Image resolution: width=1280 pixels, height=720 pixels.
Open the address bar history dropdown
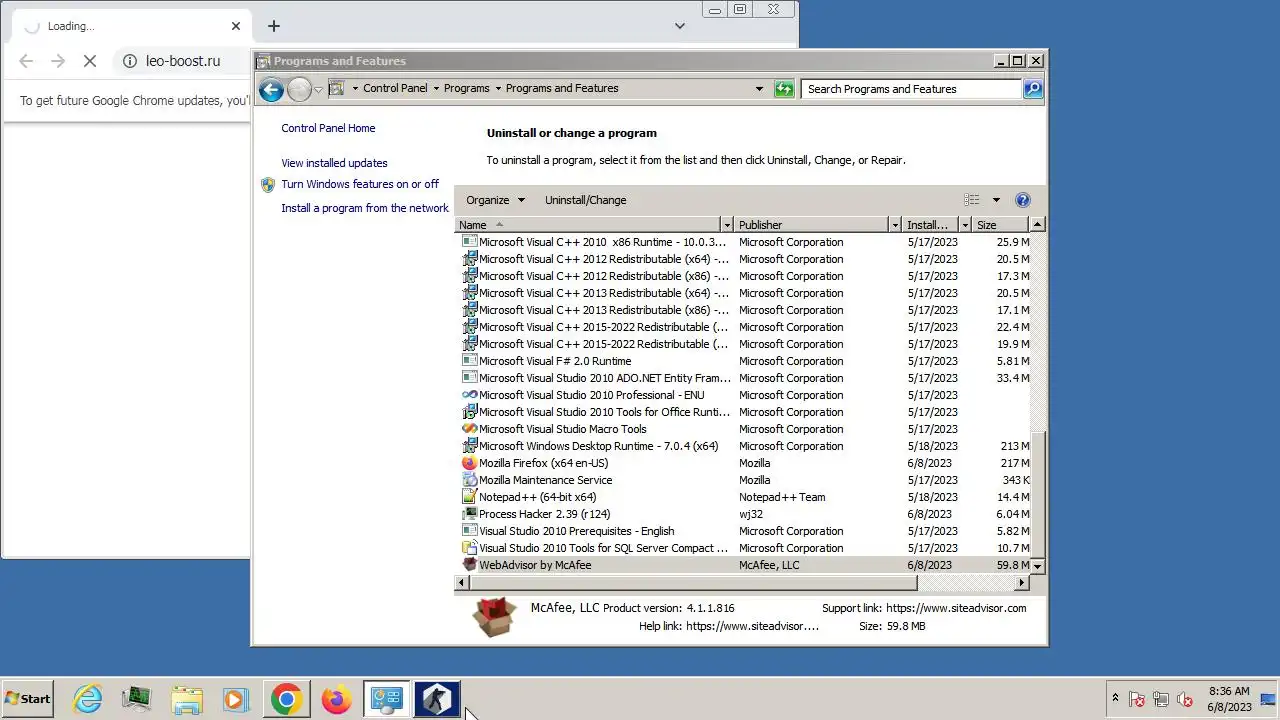[x=759, y=89]
